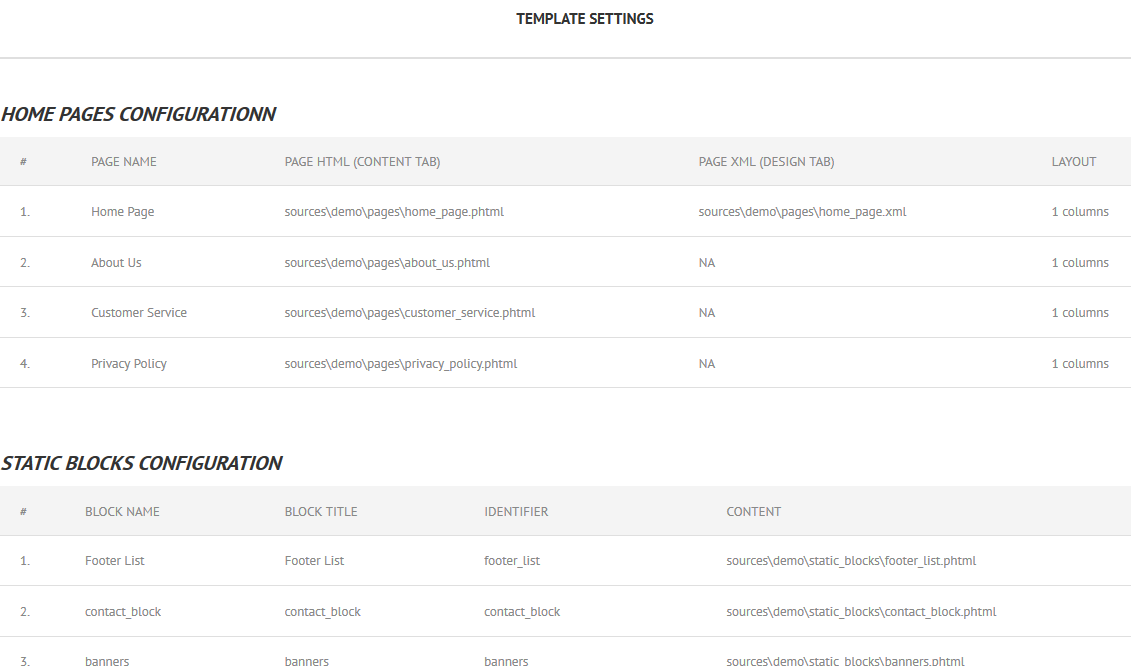Select the About Us name cell
Viewport: 1131px width, 666px height.
pyautogui.click(x=116, y=263)
